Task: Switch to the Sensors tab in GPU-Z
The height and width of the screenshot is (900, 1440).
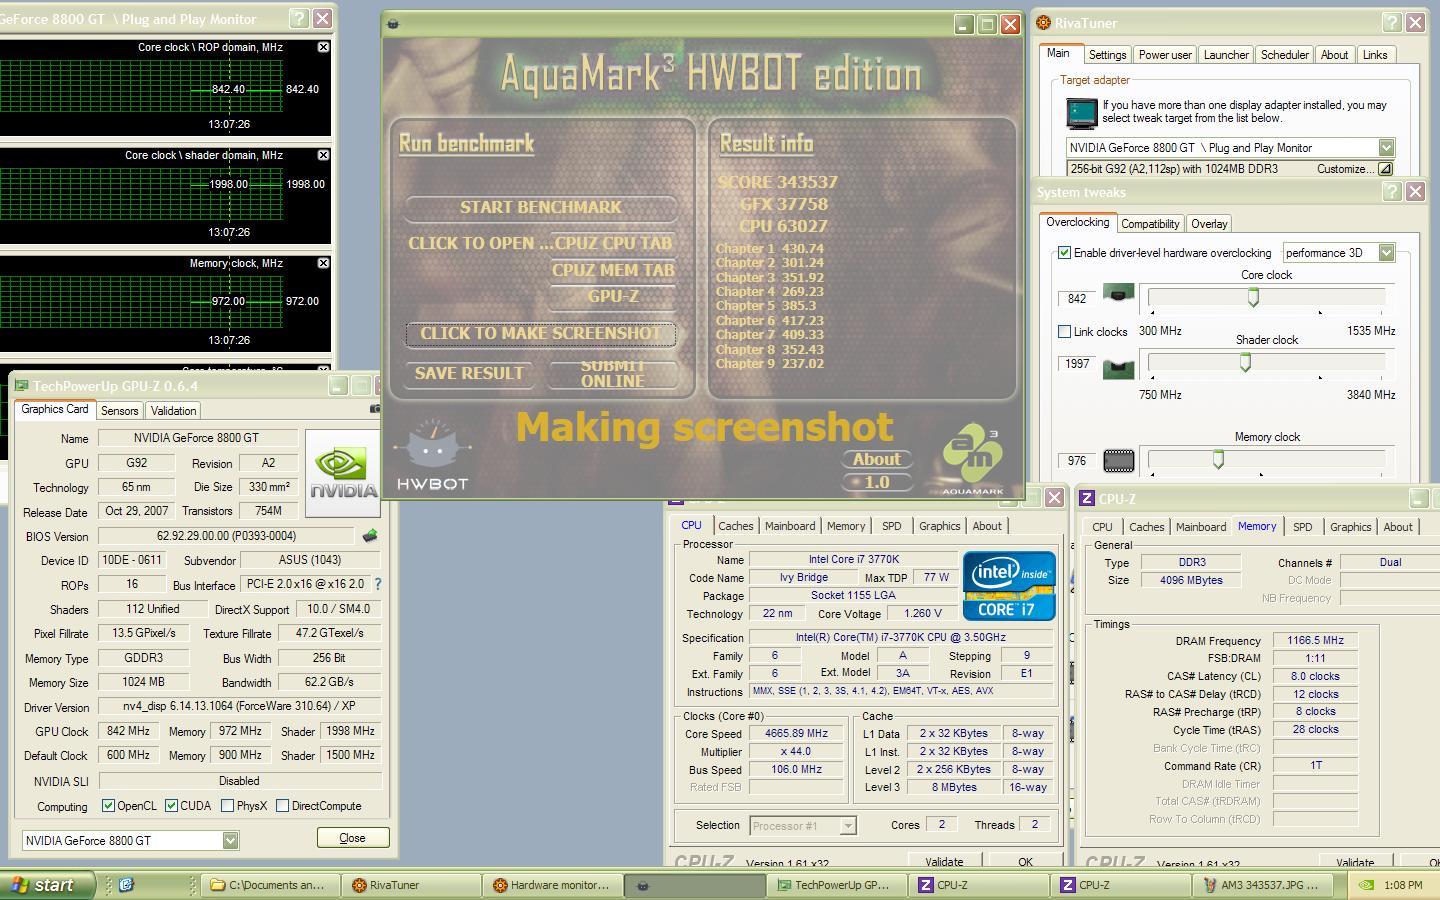Action: (x=119, y=411)
